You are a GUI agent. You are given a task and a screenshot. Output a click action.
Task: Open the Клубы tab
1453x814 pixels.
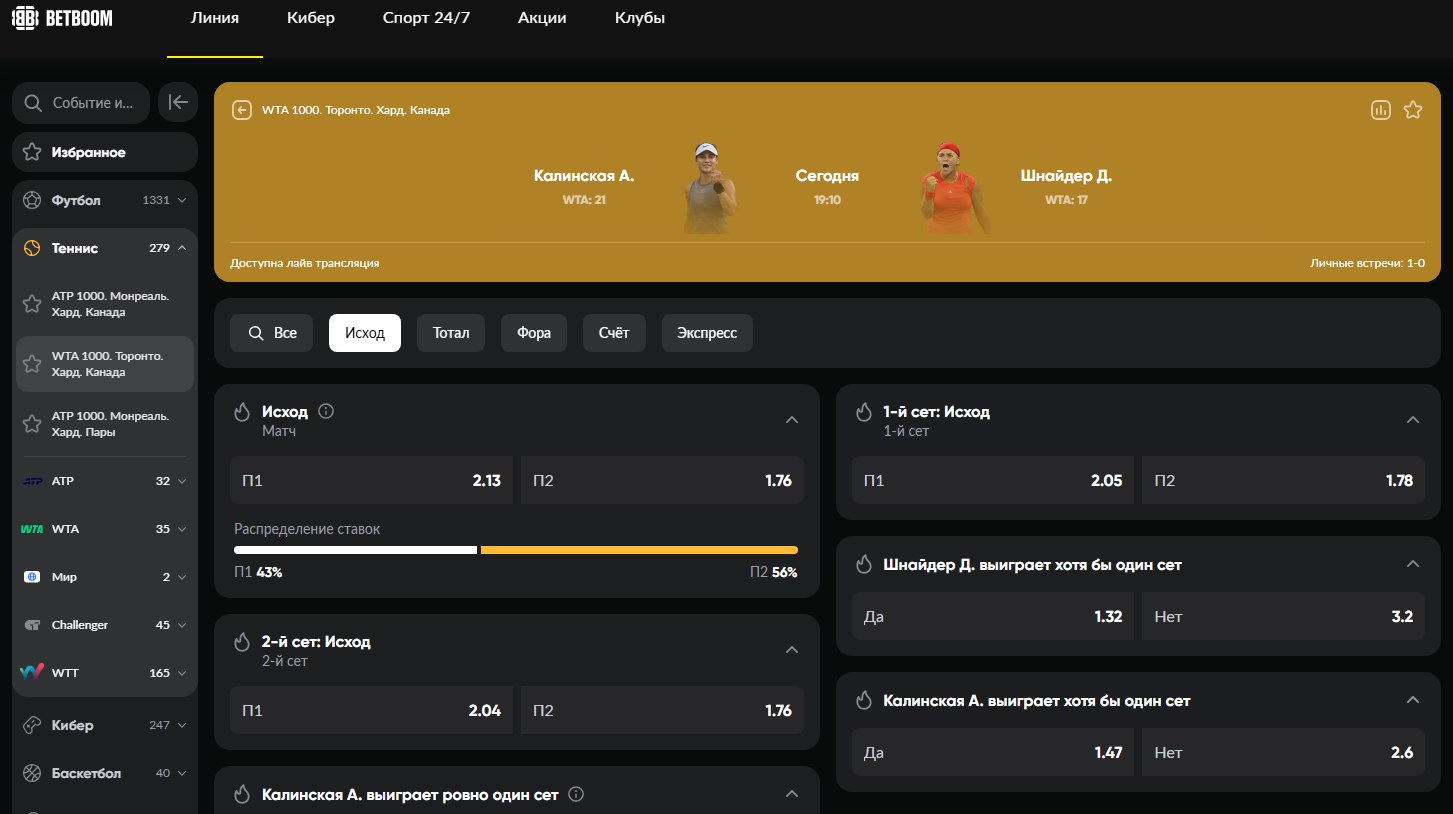click(640, 18)
